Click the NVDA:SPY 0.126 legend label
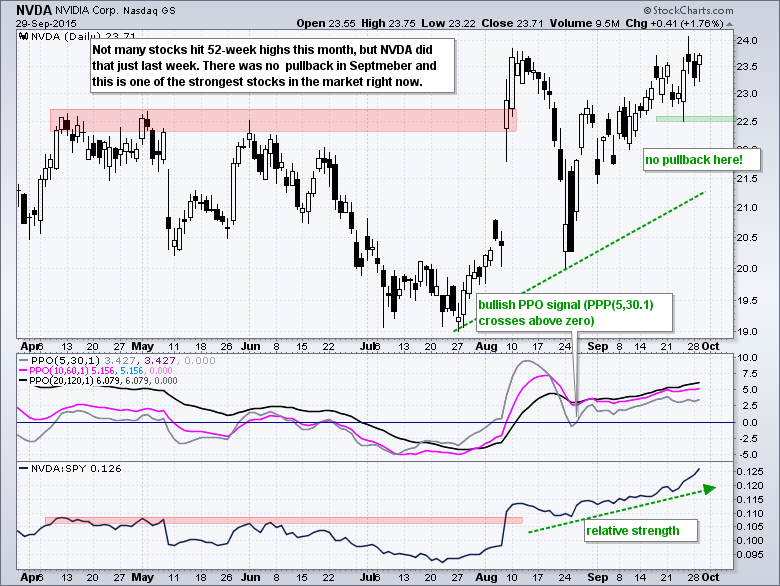Image resolution: width=780 pixels, height=586 pixels. point(70,469)
